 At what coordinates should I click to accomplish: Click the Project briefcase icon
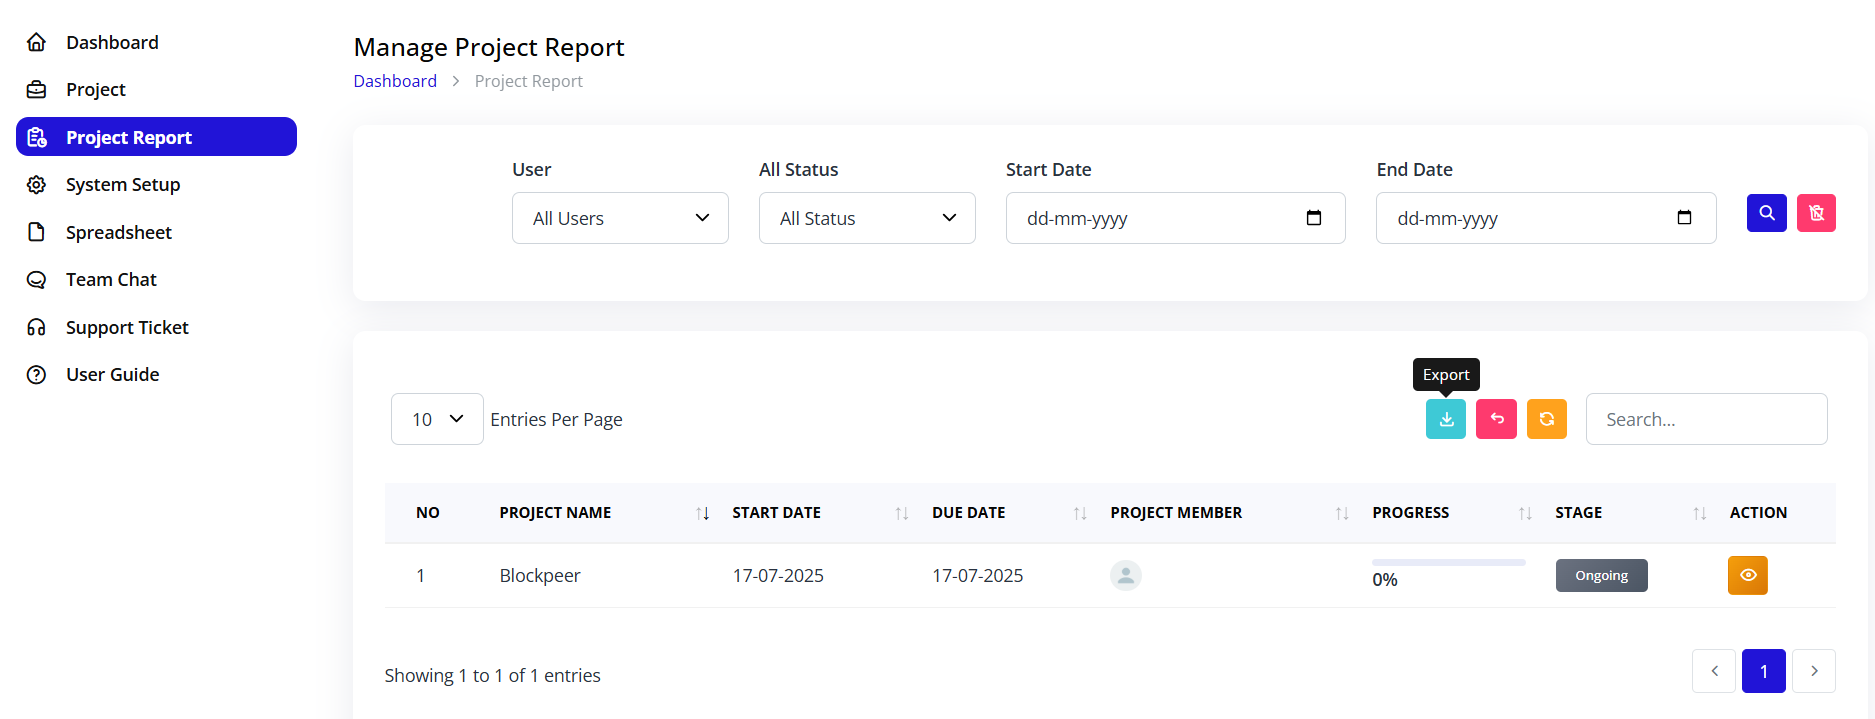point(37,89)
